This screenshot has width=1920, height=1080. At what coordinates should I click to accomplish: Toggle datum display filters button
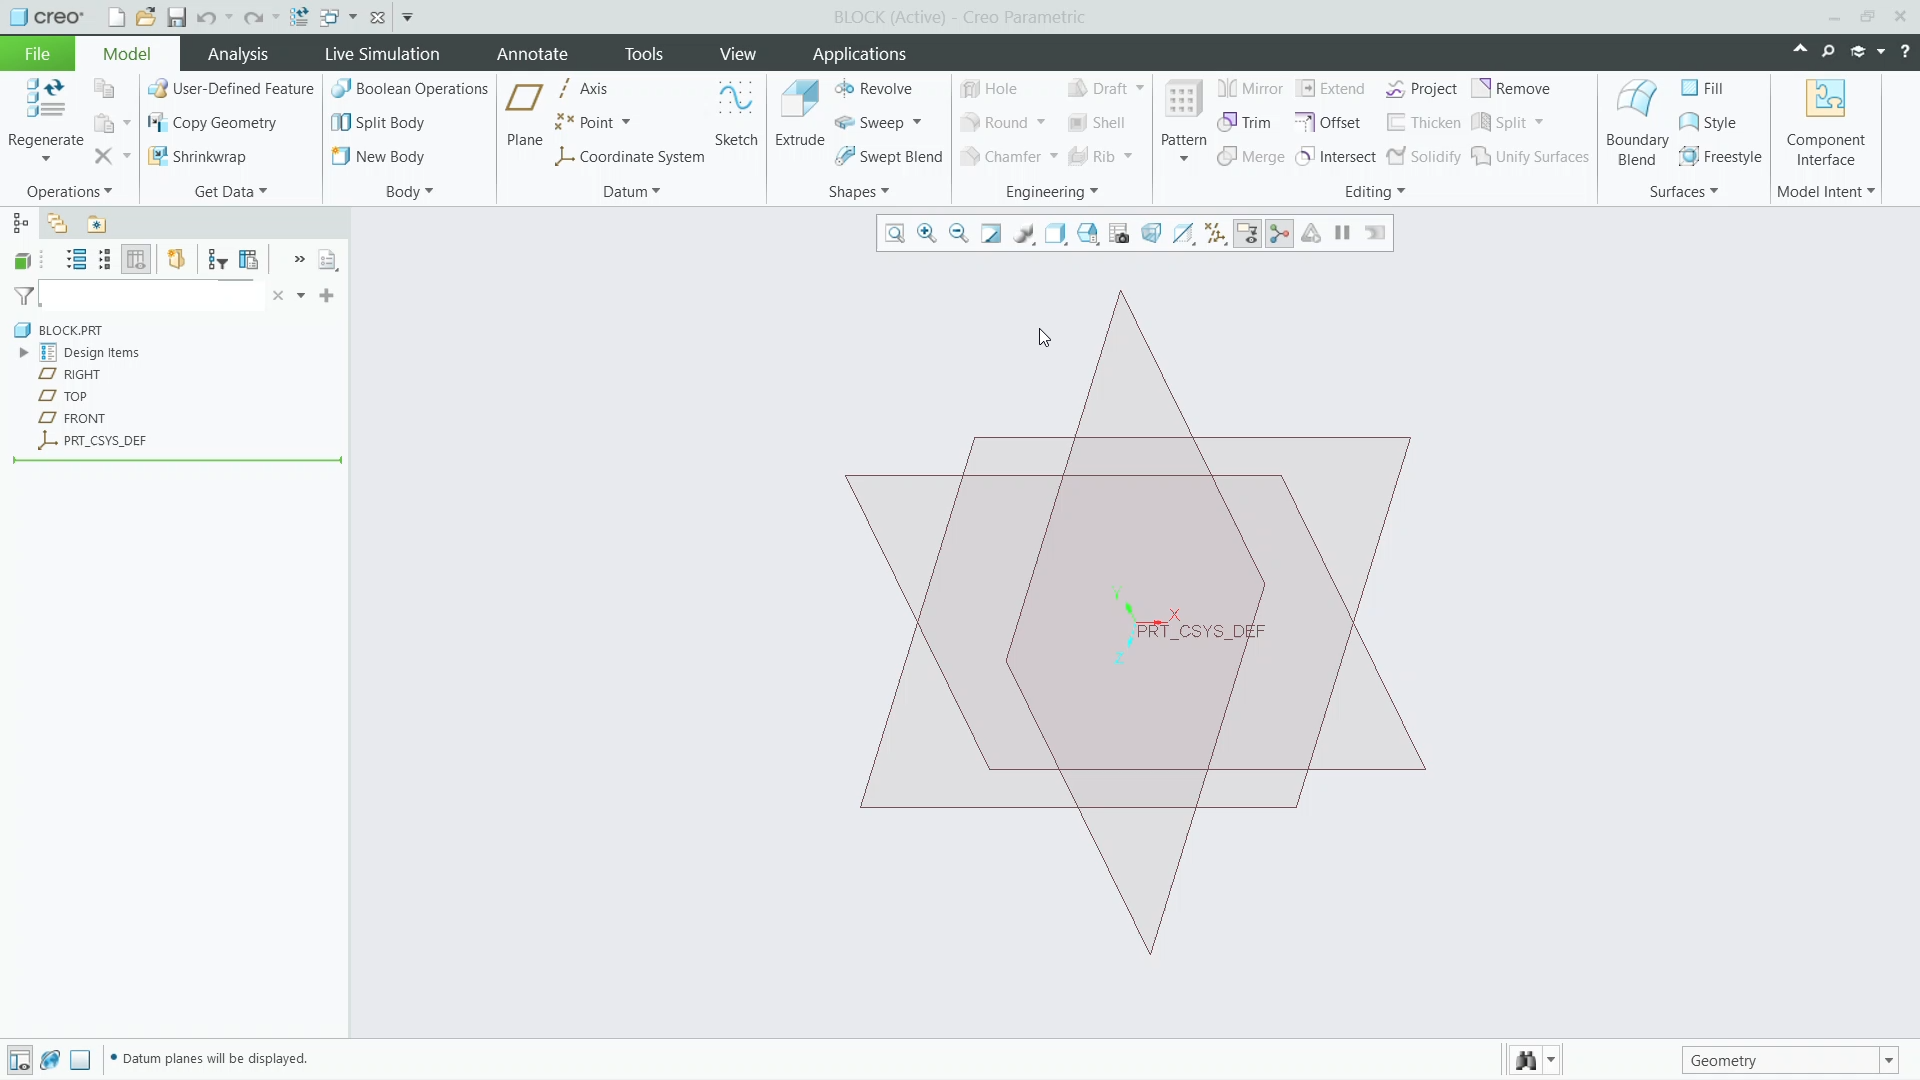pos(1215,234)
